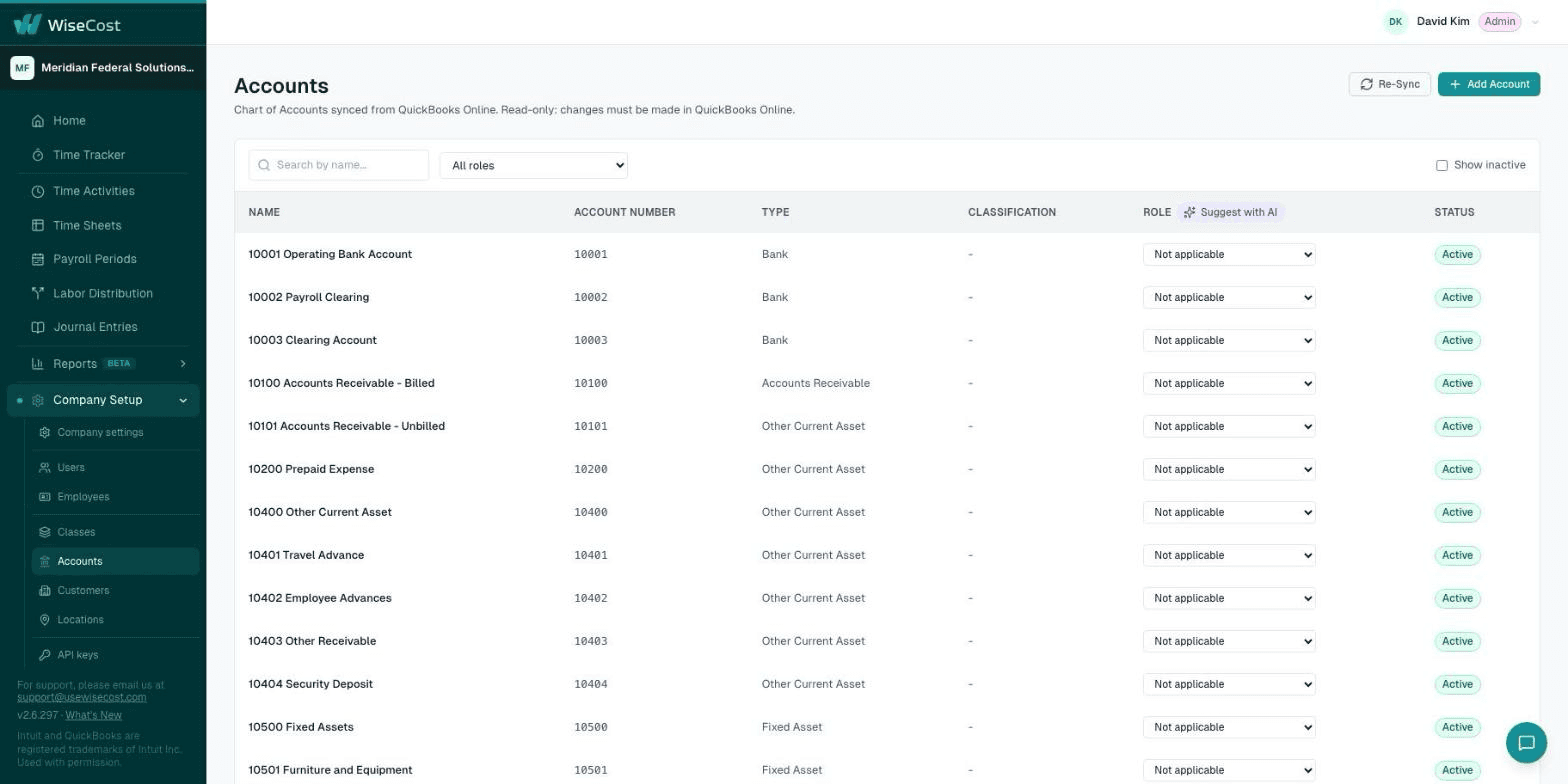Click the support@usewisecost.com email link
Image resolution: width=1568 pixels, height=784 pixels.
(81, 698)
